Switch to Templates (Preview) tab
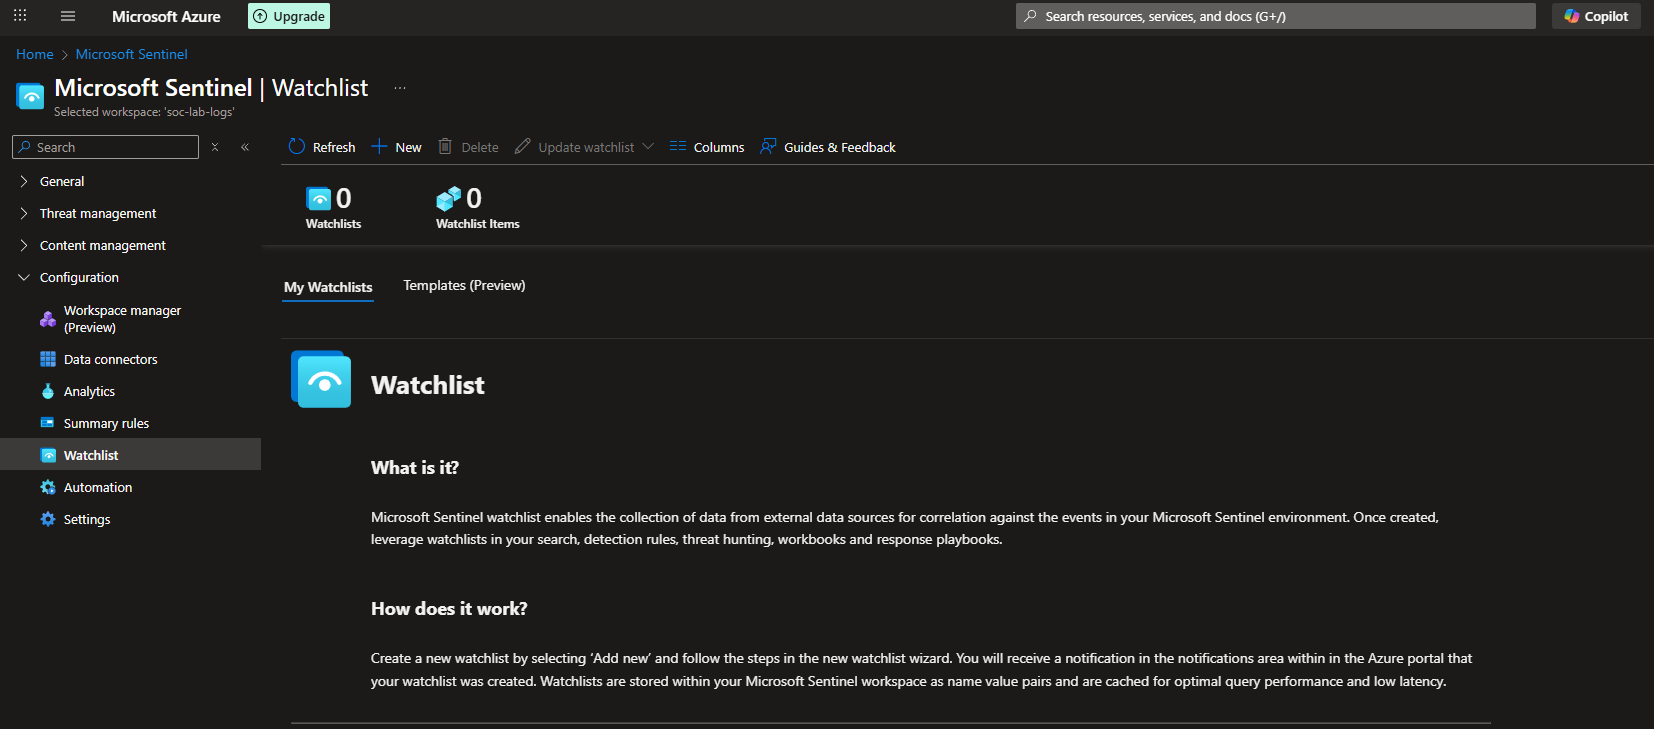Viewport: 1654px width, 729px height. coord(464,286)
